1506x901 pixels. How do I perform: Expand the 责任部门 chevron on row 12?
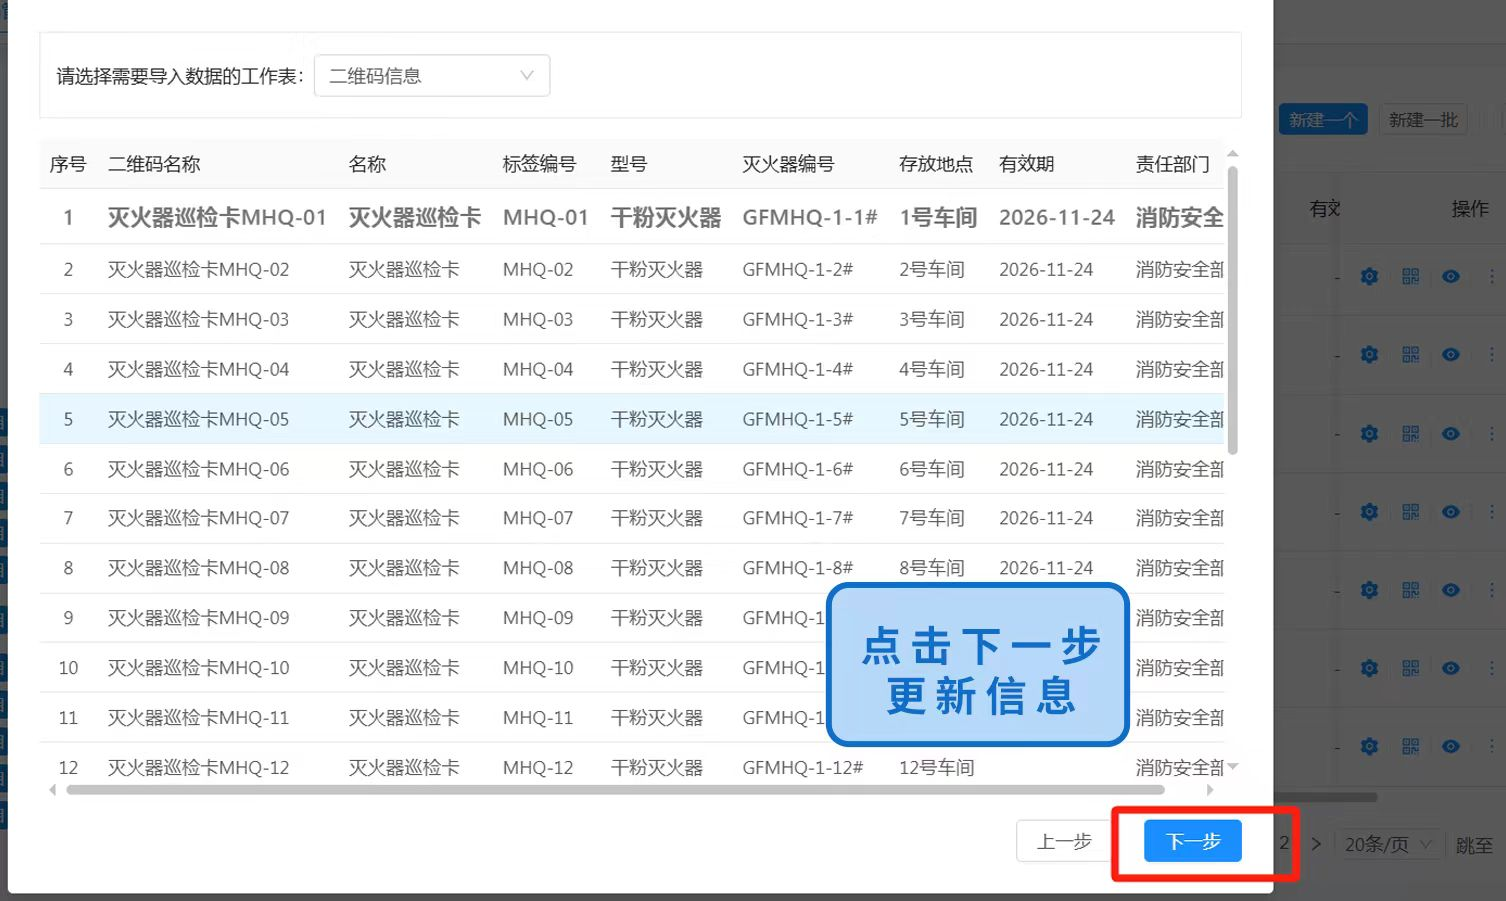click(1232, 767)
